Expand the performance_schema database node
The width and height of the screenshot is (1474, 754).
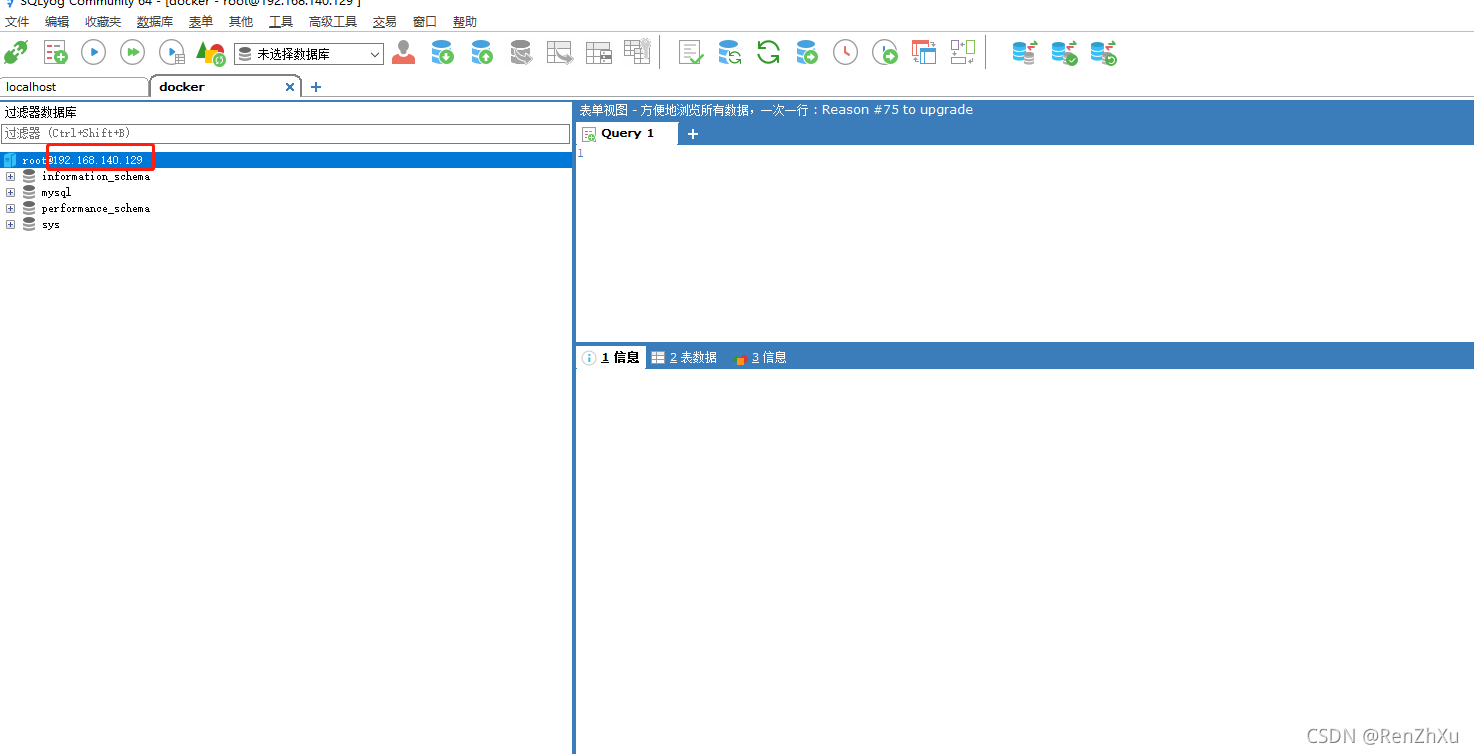[x=10, y=208]
